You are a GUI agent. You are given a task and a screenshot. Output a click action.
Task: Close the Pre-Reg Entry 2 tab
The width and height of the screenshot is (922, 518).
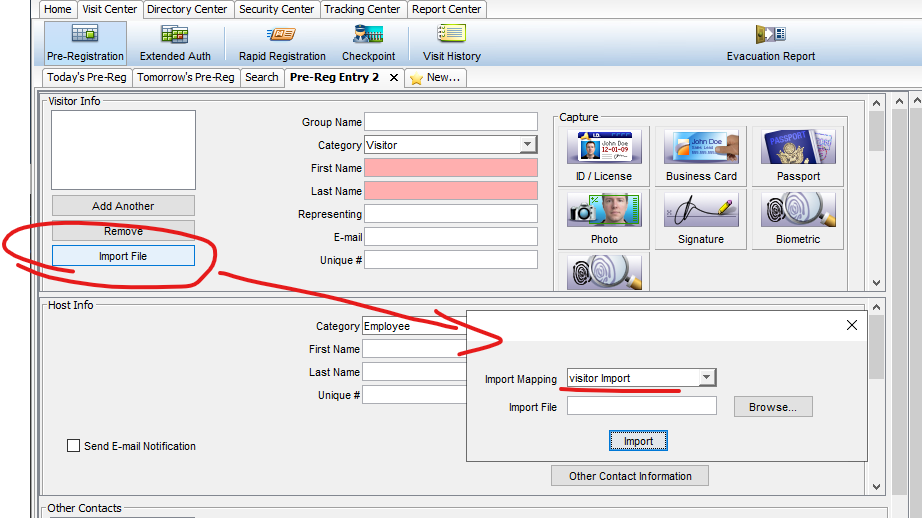[x=394, y=78]
